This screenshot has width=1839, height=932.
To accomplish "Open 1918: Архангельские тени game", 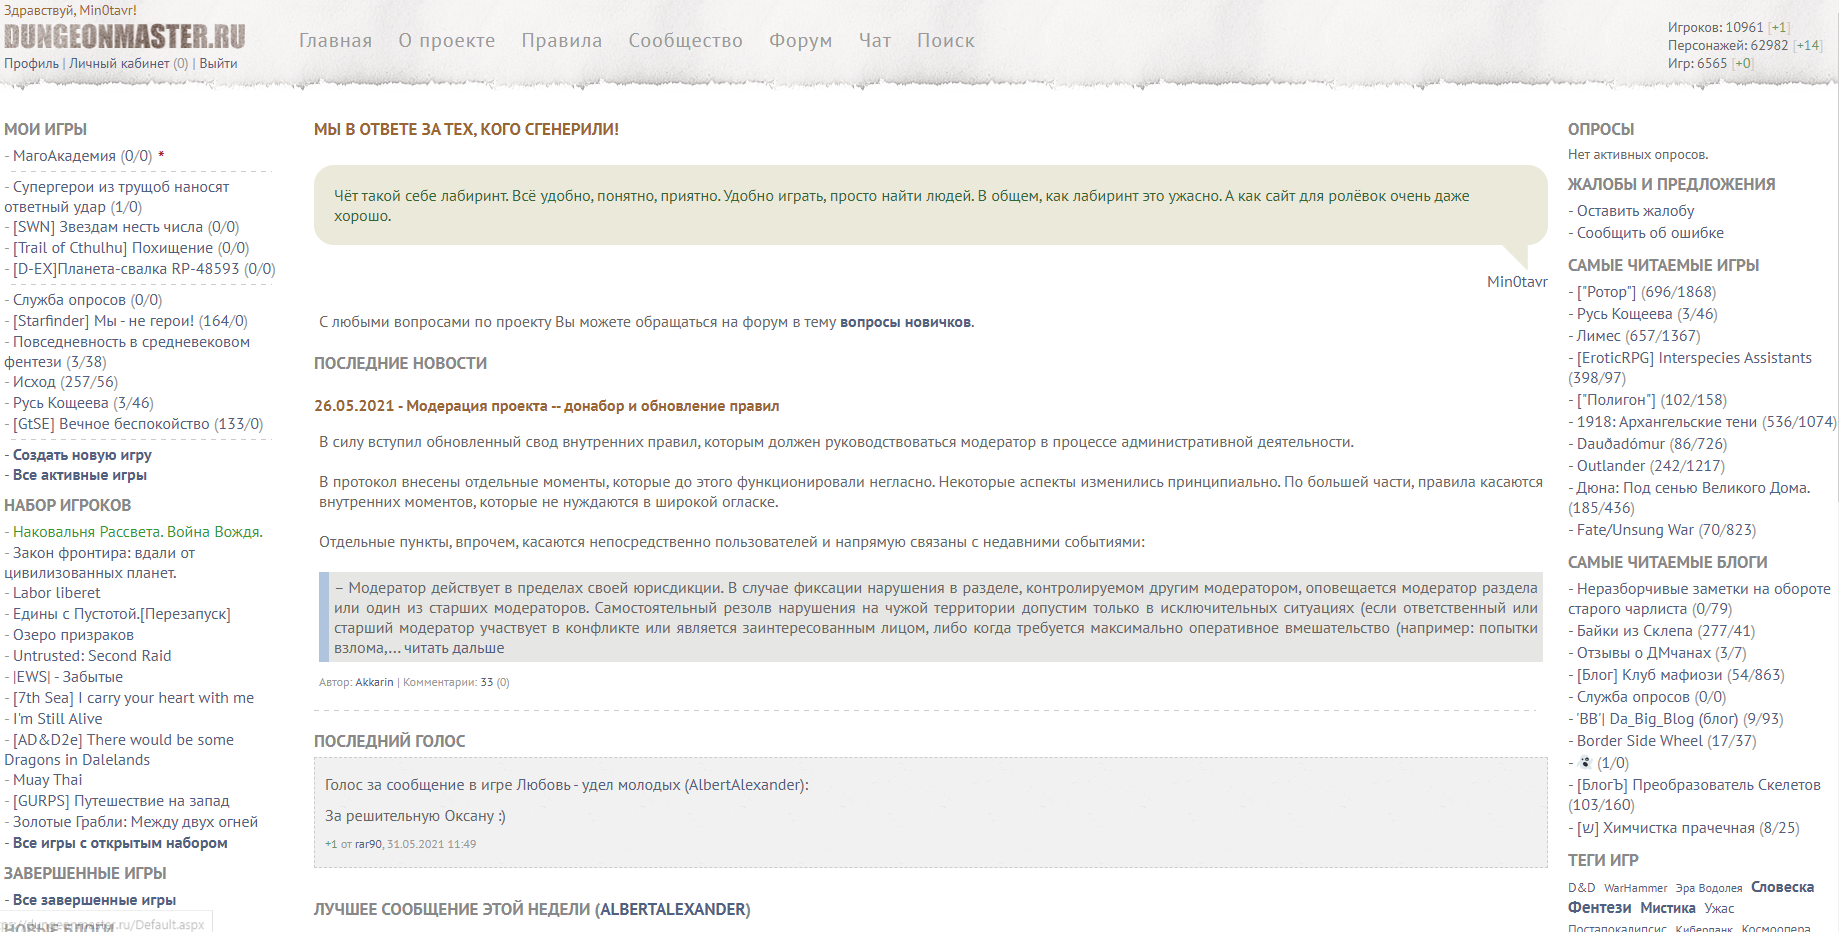I will (1706, 422).
